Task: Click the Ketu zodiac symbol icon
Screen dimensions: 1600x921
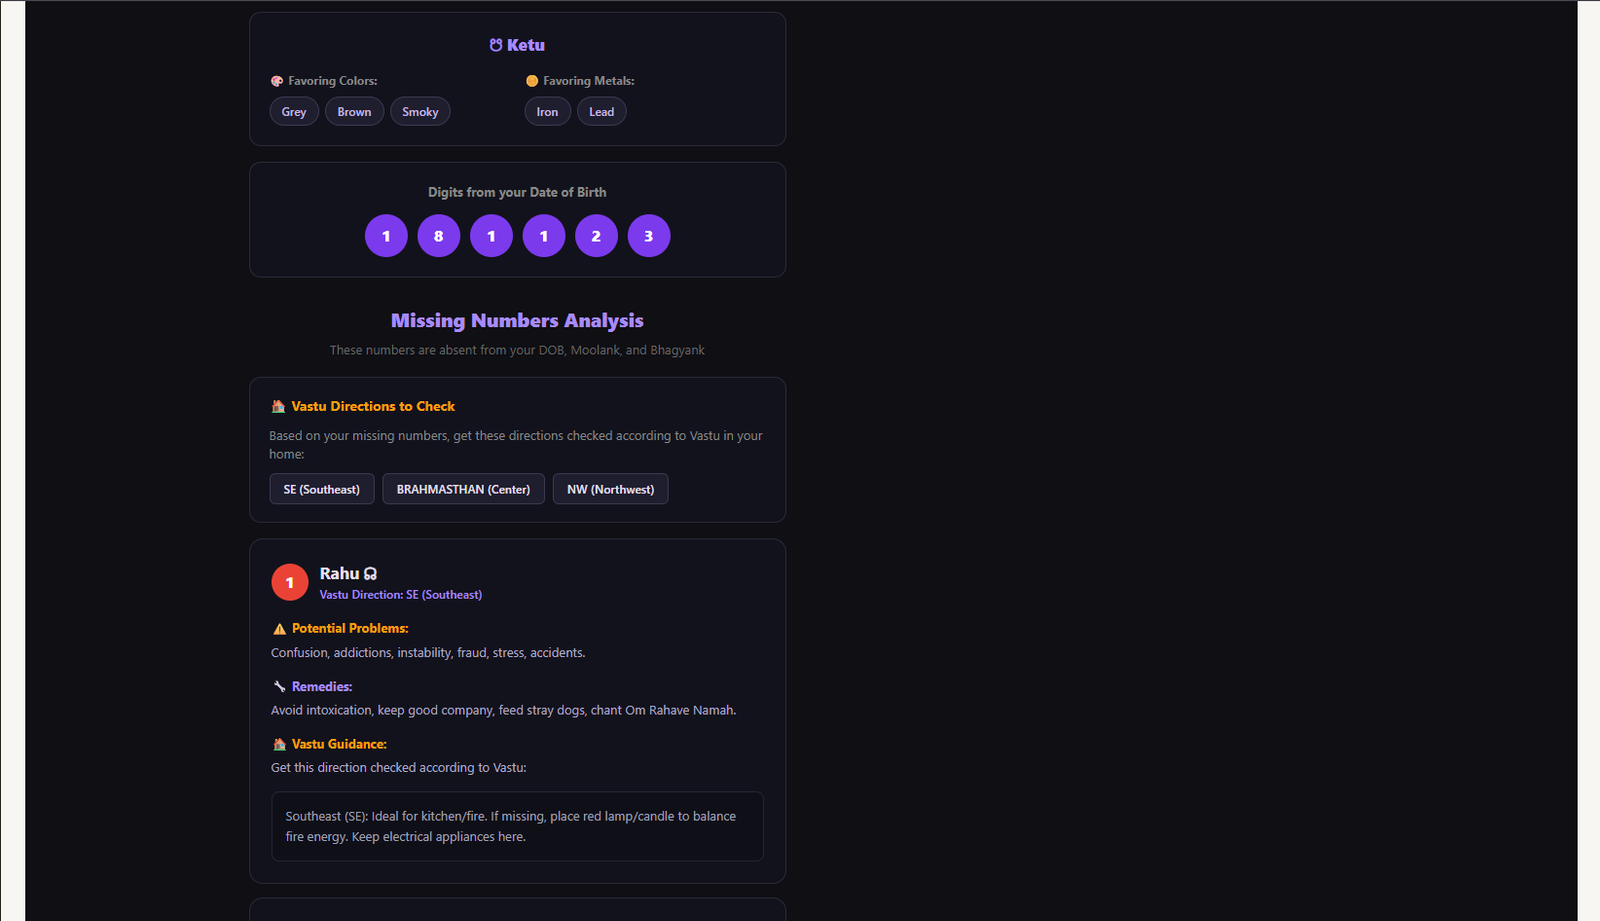Action: pyautogui.click(x=496, y=44)
